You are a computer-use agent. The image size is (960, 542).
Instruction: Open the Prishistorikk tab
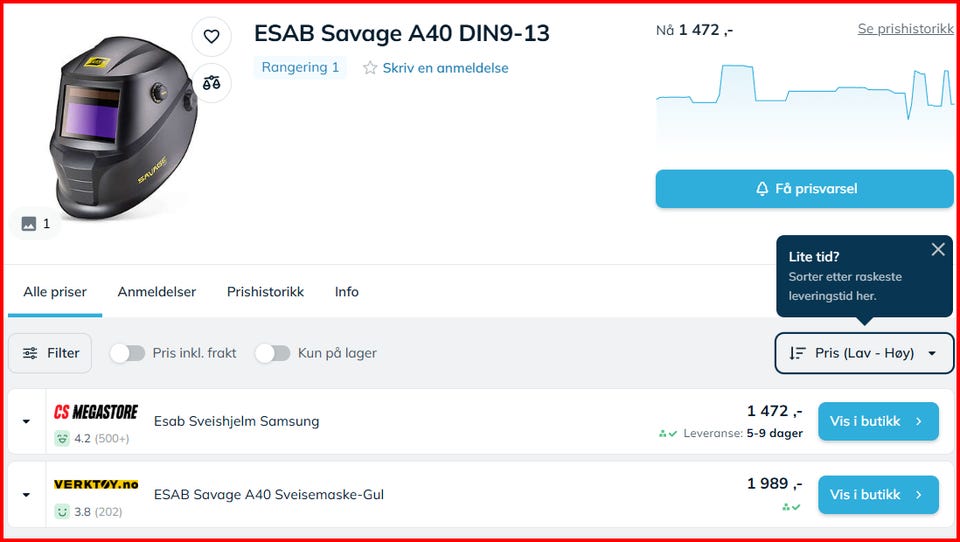click(x=265, y=292)
